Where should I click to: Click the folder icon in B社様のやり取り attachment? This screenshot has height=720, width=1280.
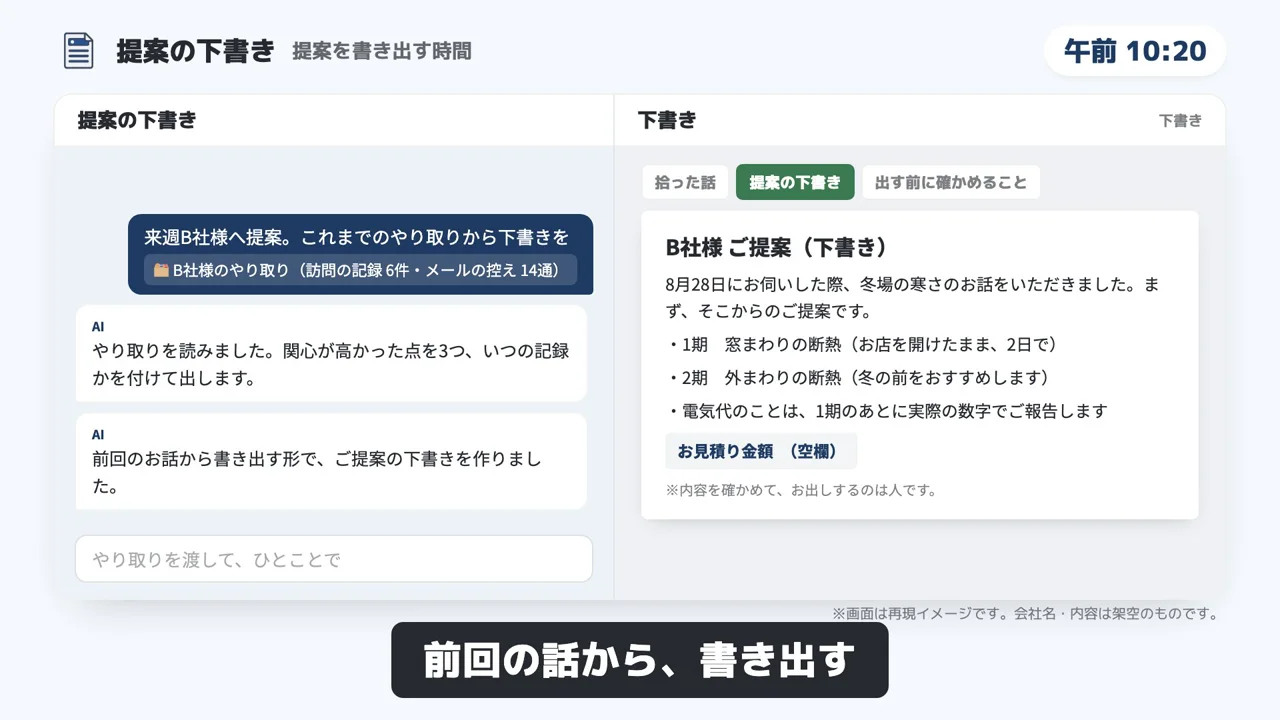(x=161, y=270)
